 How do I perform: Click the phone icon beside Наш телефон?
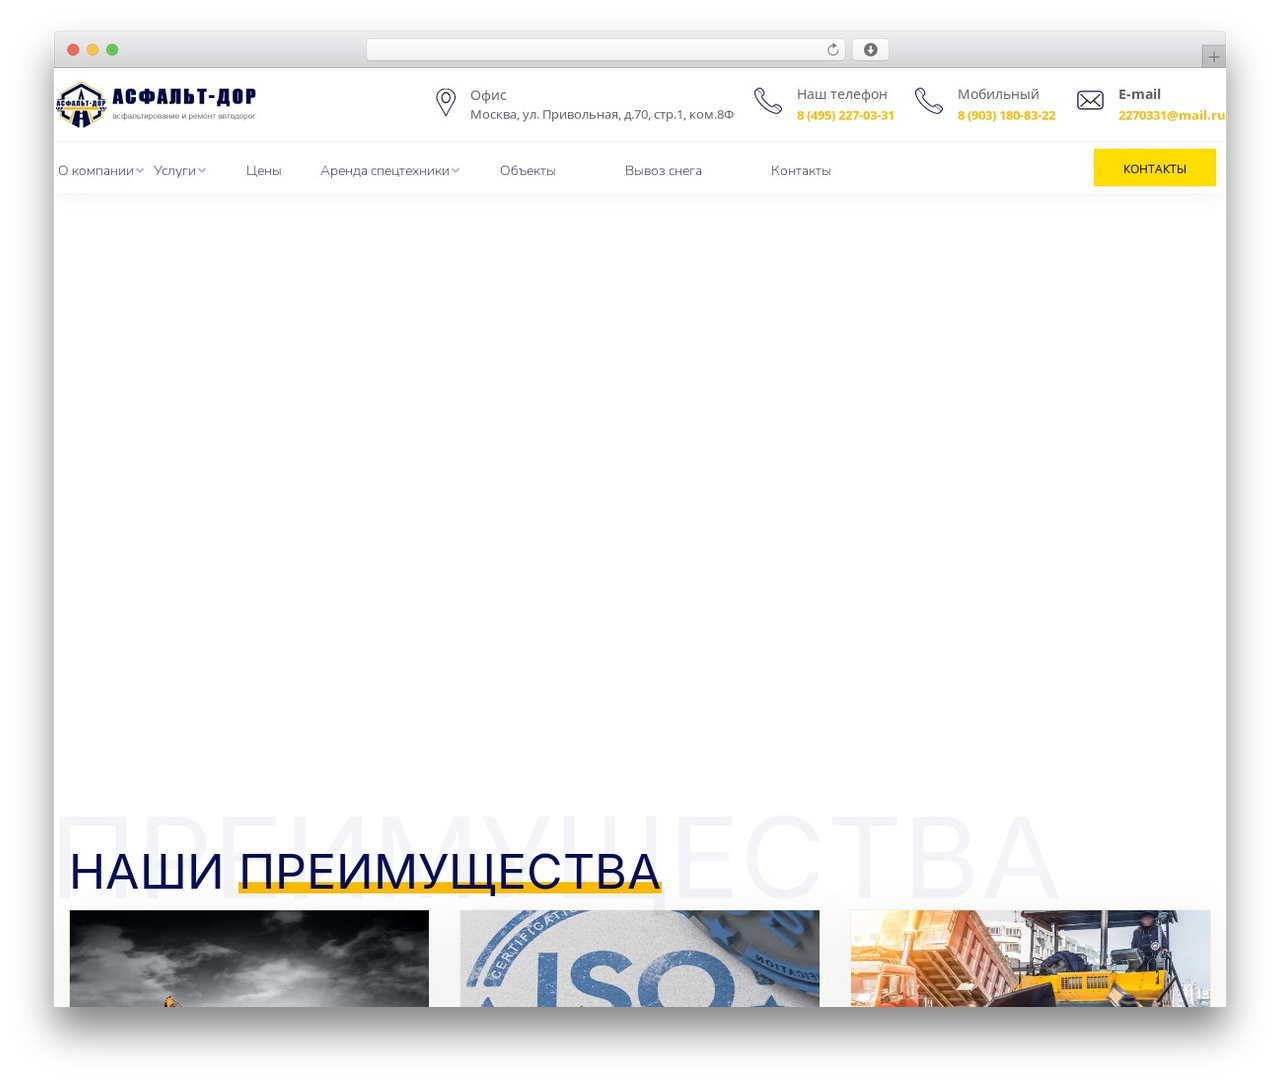[768, 101]
